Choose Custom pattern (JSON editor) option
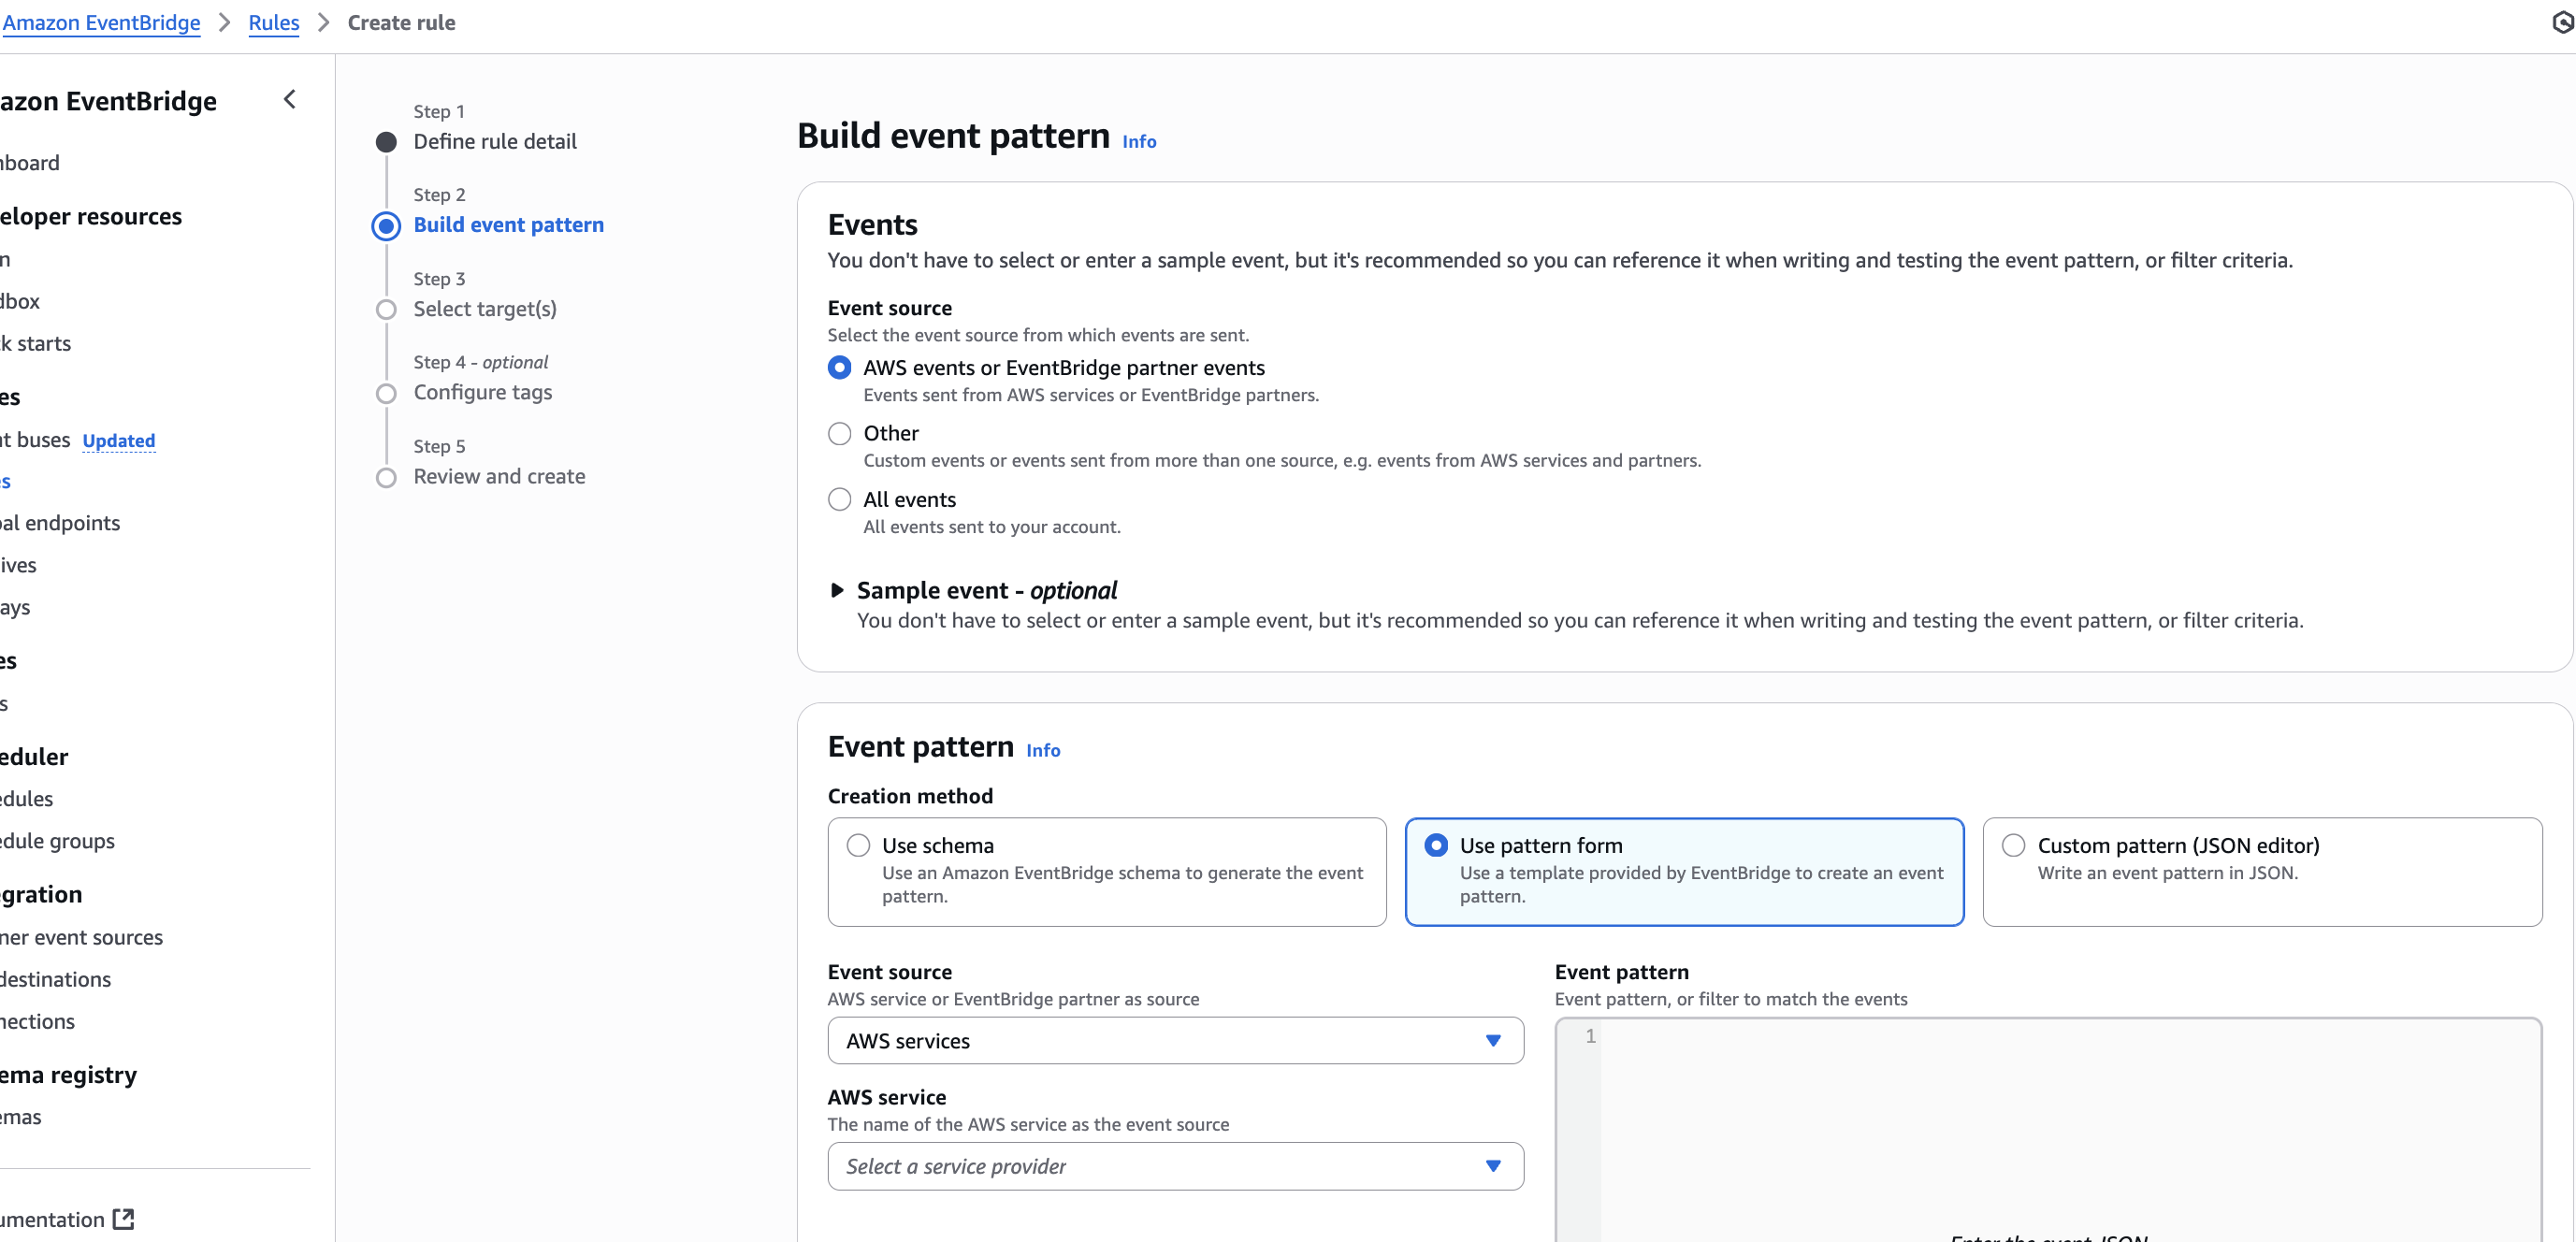 click(2262, 871)
